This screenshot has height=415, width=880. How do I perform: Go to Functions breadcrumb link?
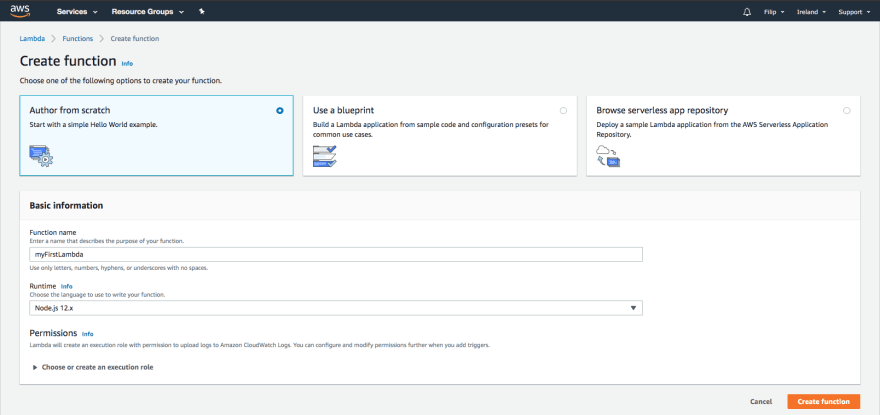pos(78,39)
